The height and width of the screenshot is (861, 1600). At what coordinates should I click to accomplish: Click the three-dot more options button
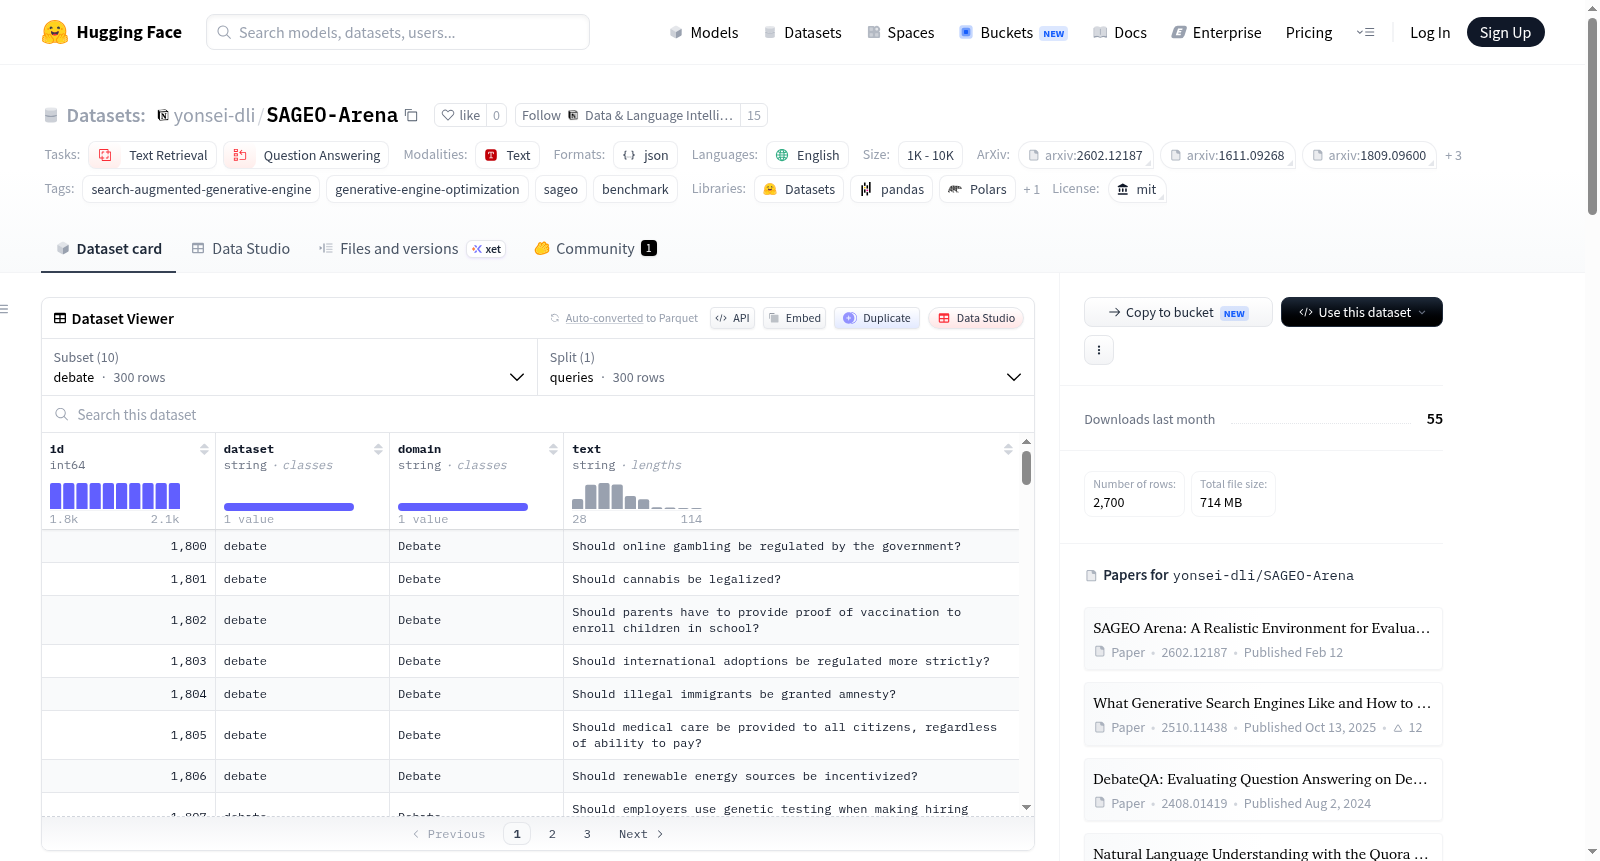[1099, 350]
